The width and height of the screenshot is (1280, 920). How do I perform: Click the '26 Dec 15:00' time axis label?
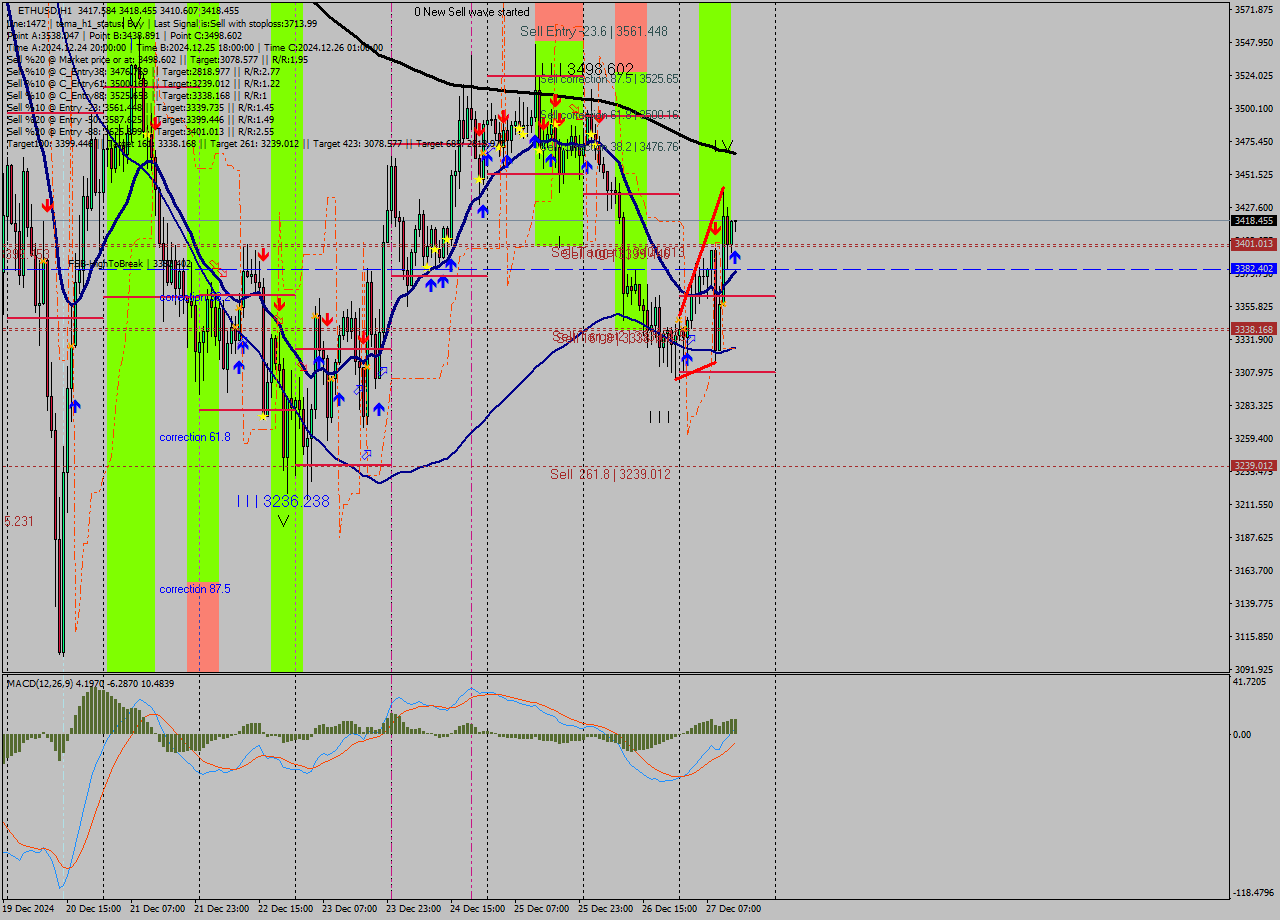[x=669, y=909]
